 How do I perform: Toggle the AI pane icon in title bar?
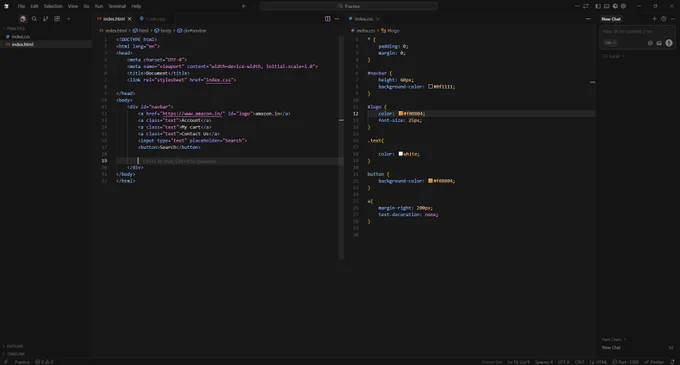click(615, 6)
